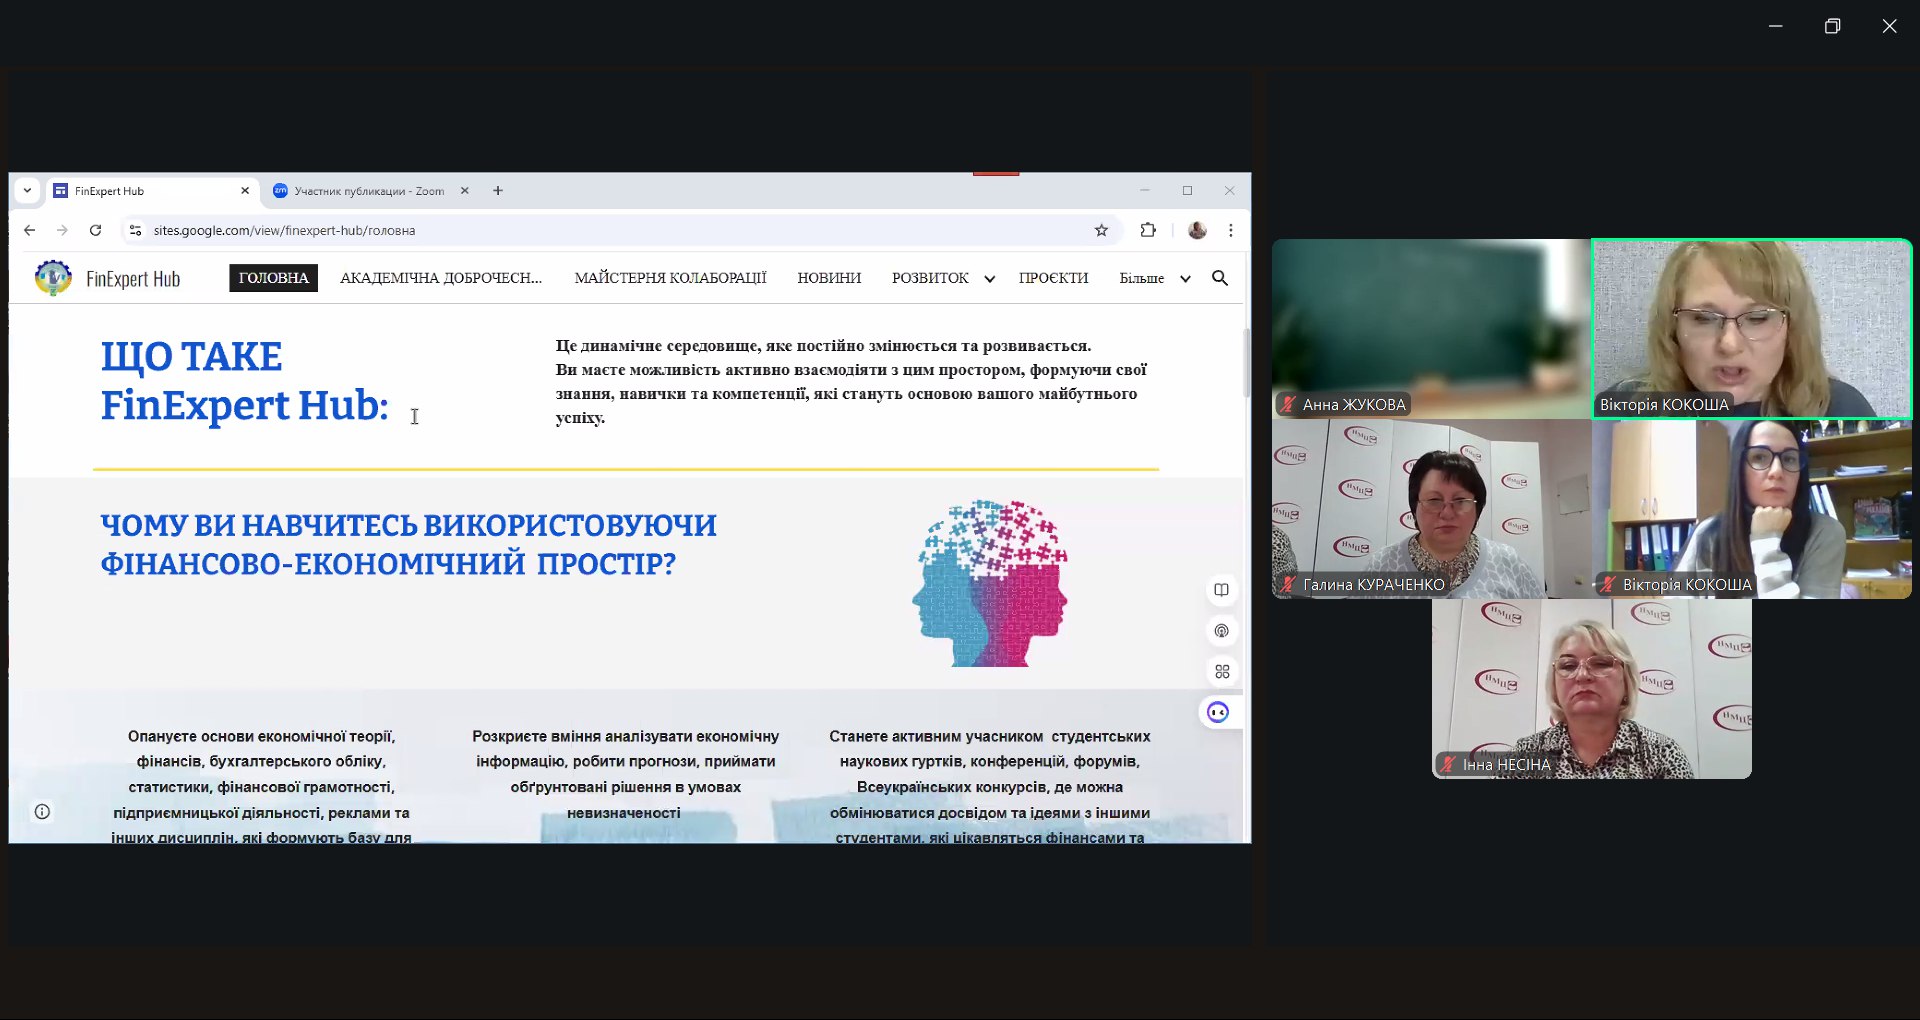Click the heading starting "ЧОМУ ВИ НАВЧИТЕСЬ"
This screenshot has width=1920, height=1020.
[x=408, y=544]
